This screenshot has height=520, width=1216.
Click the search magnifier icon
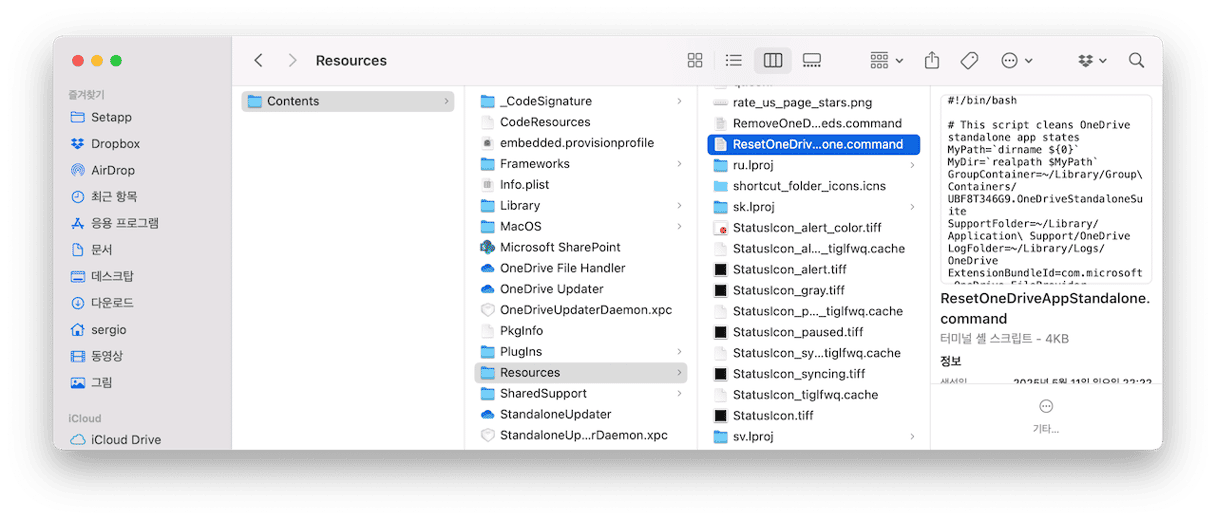1137,60
